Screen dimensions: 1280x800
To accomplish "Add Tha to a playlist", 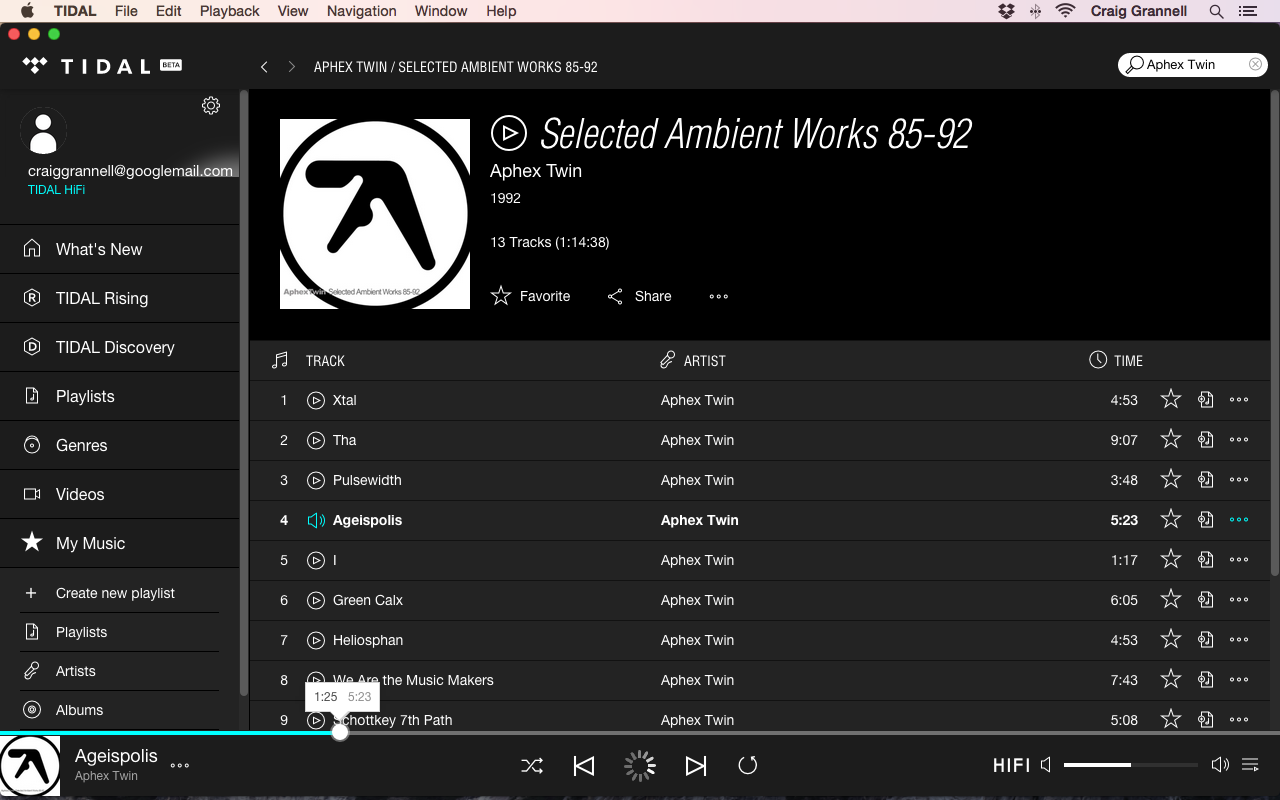I will click(1206, 440).
